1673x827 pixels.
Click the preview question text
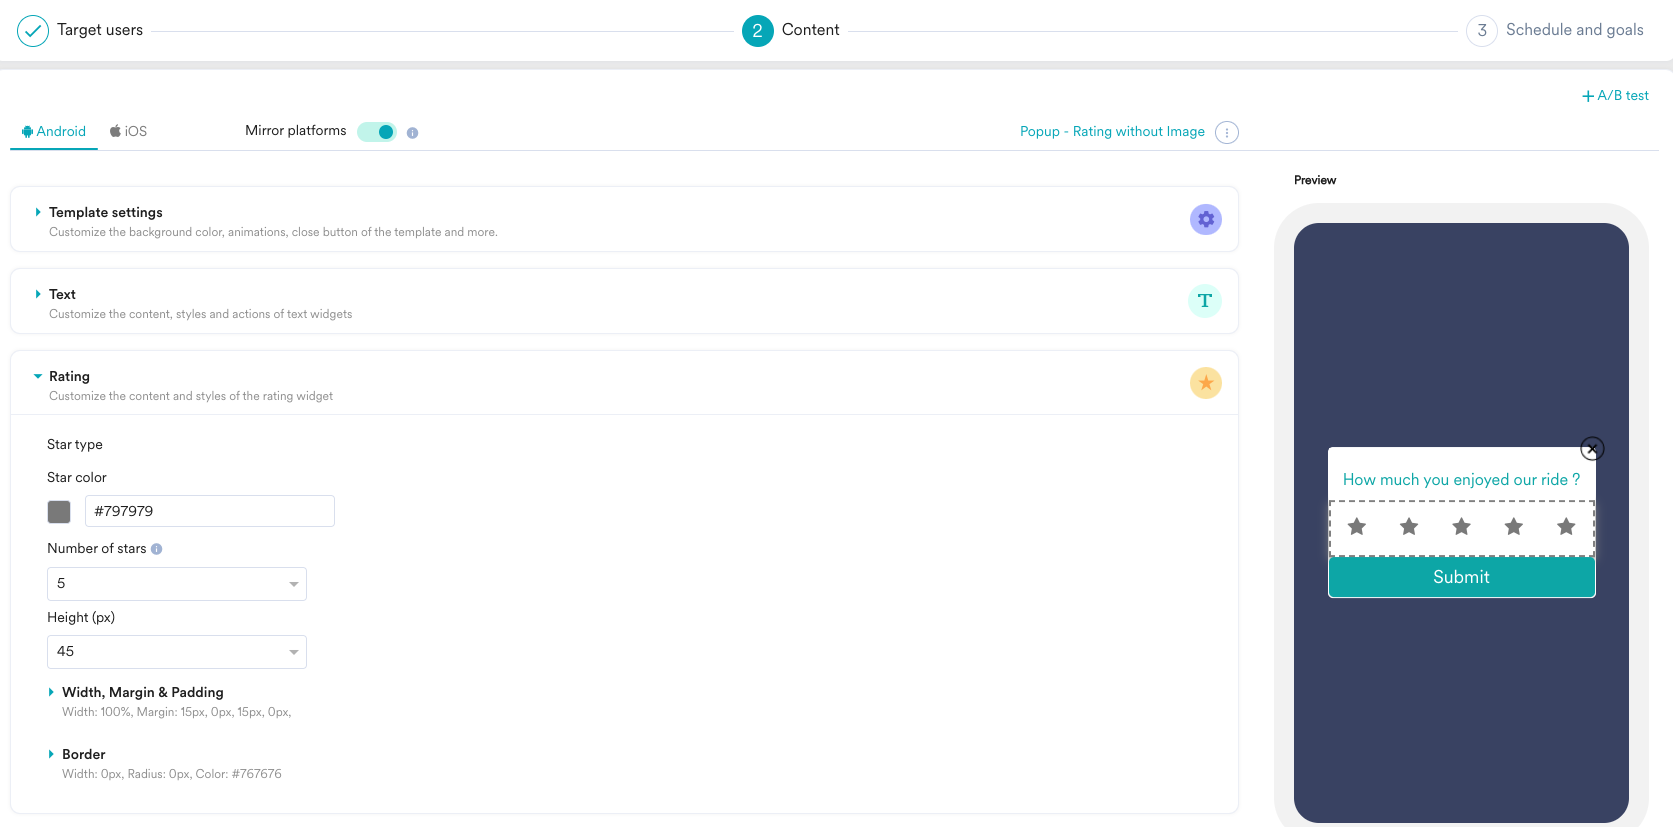(x=1461, y=480)
